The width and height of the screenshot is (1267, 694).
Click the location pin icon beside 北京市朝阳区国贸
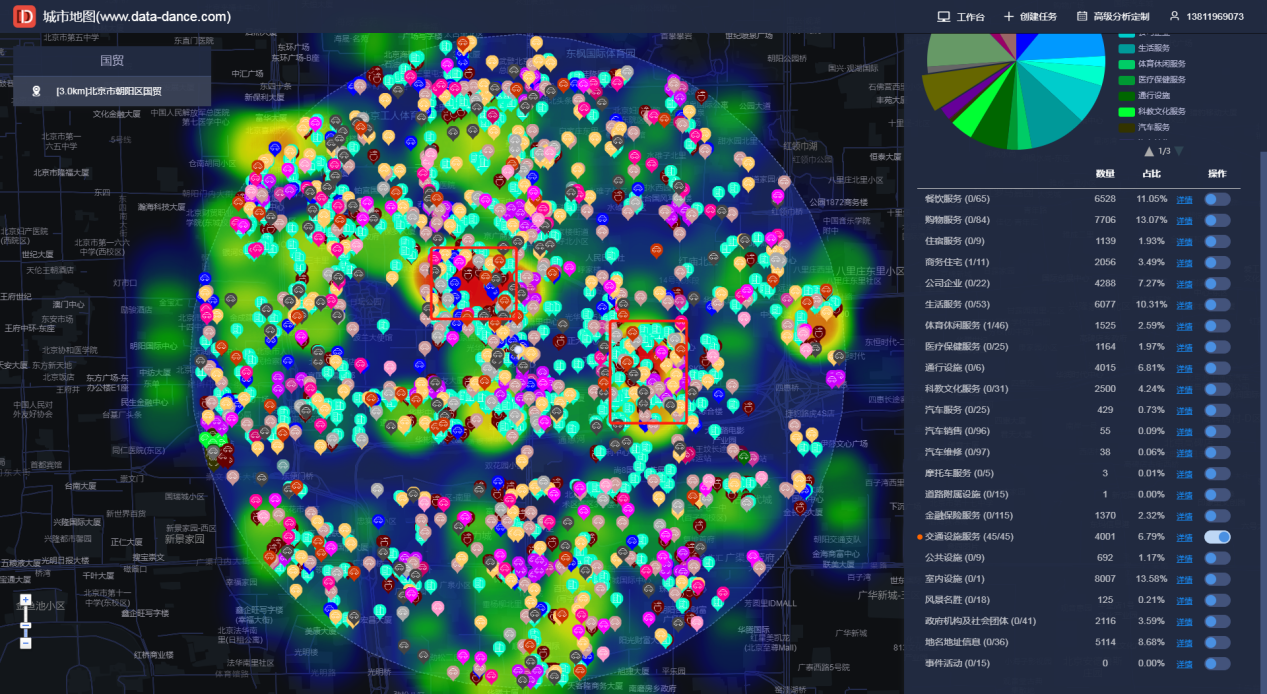[x=37, y=91]
